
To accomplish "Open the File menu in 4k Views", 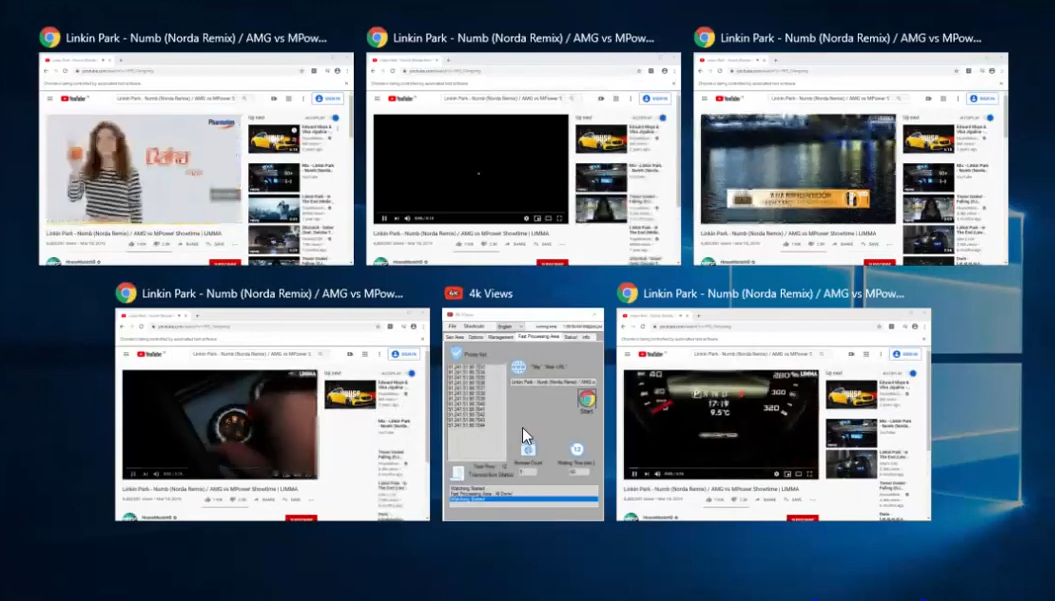I will pyautogui.click(x=452, y=326).
